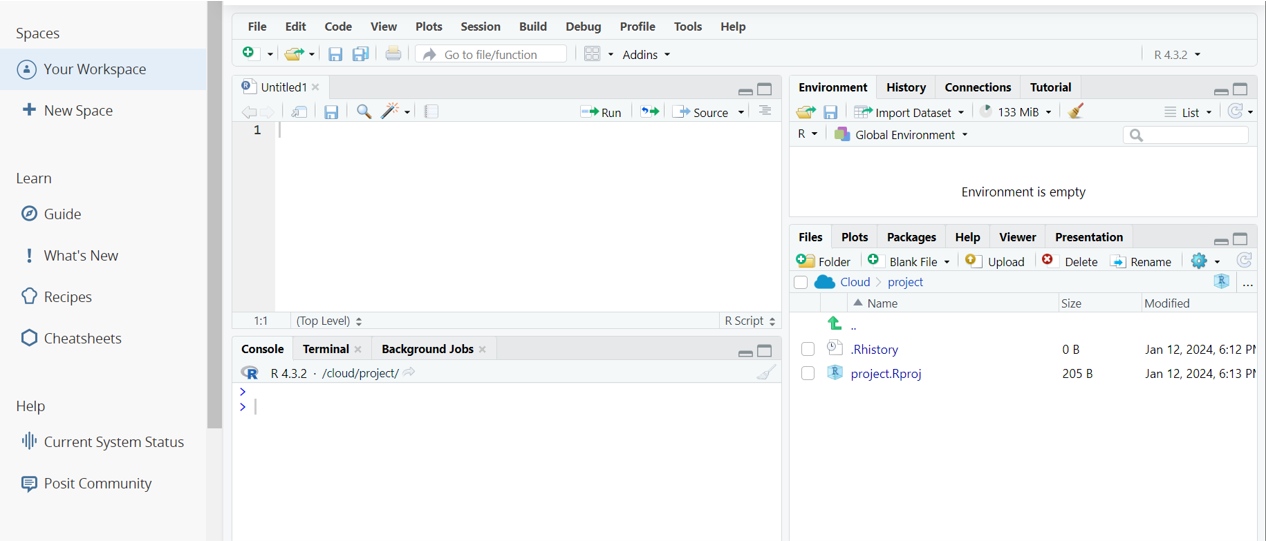The image size is (1266, 541).
Task: Print the current file icon
Action: pos(393,54)
